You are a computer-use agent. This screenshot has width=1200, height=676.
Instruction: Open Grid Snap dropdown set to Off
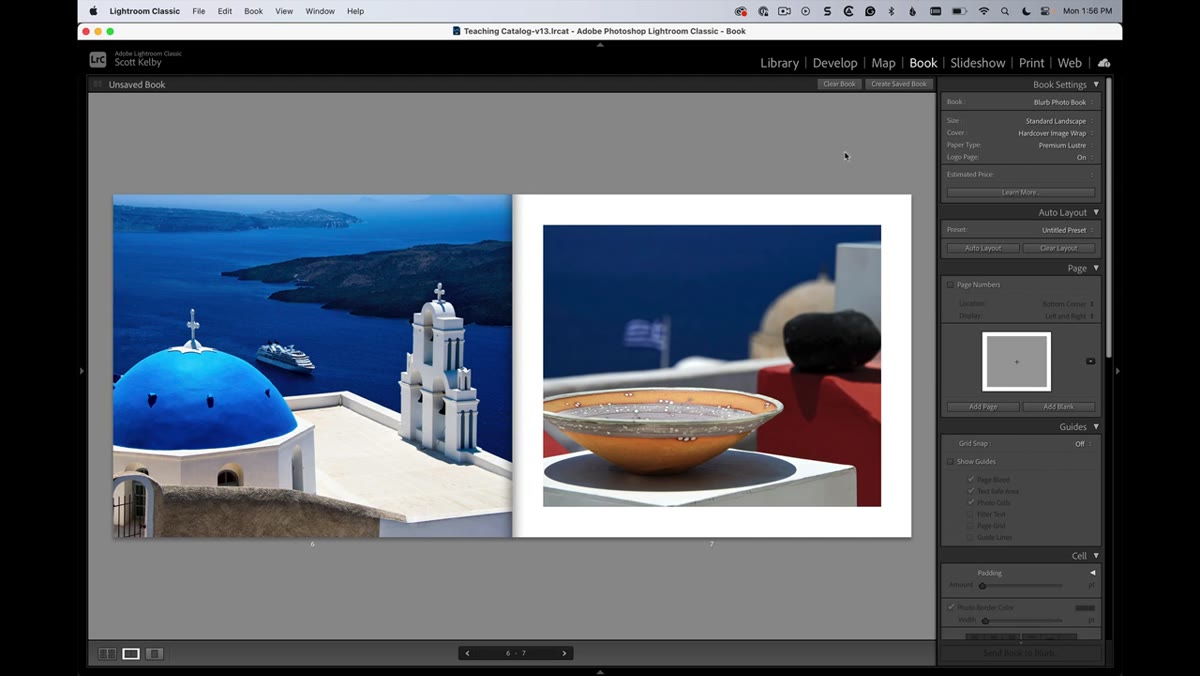coord(1083,444)
